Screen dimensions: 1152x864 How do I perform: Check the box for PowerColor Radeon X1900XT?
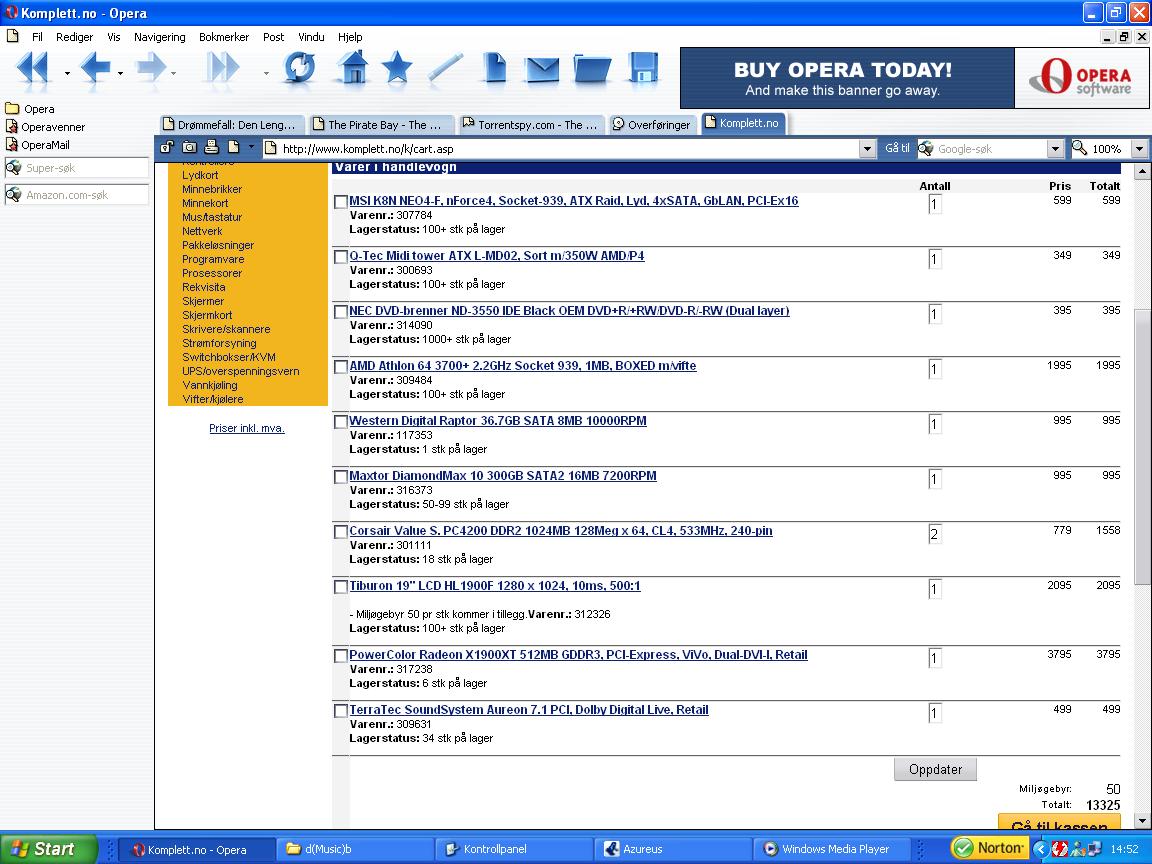[x=340, y=656]
